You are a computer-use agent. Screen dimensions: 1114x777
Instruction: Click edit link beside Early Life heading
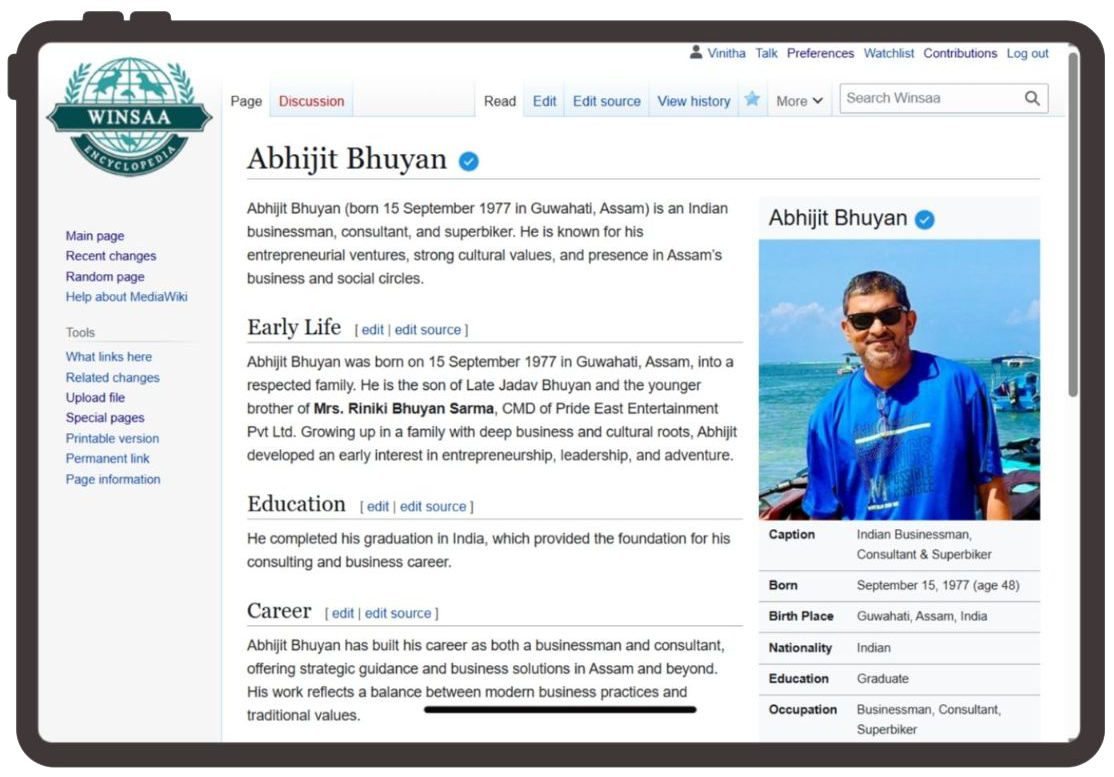point(372,330)
